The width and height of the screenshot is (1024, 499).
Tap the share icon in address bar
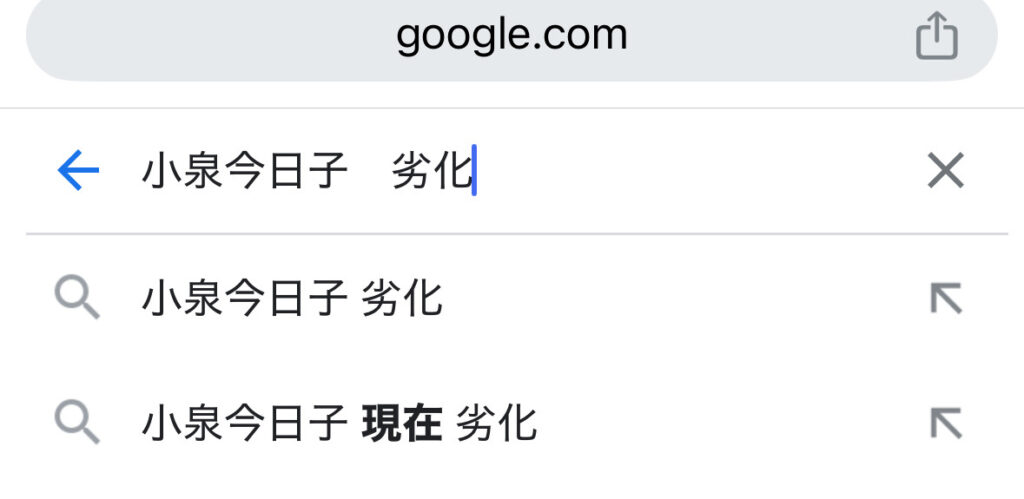coord(936,35)
